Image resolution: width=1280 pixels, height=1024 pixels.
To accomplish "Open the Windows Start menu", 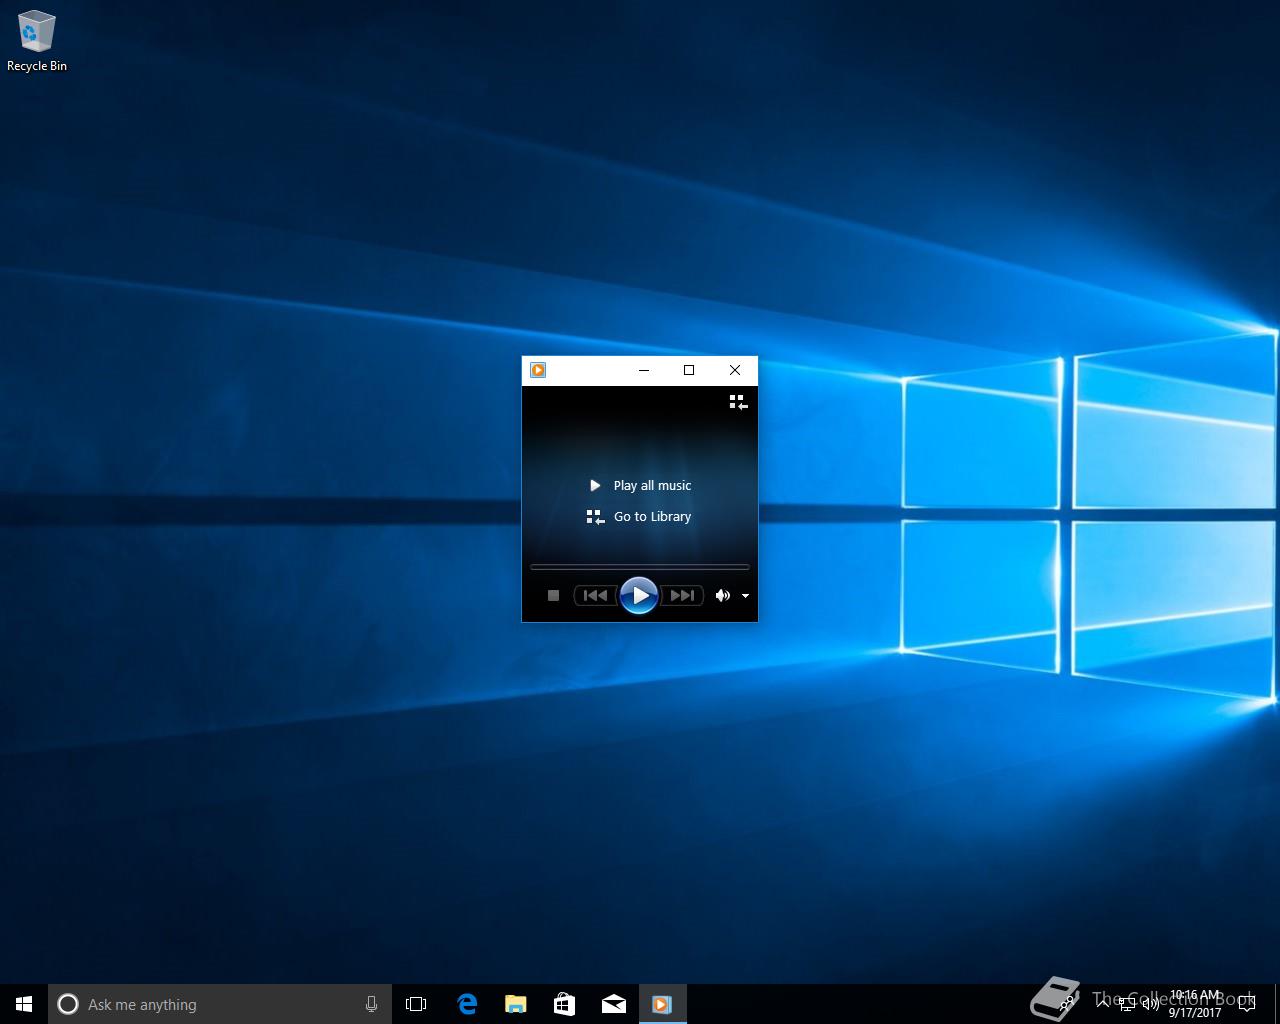I will pyautogui.click(x=24, y=1004).
